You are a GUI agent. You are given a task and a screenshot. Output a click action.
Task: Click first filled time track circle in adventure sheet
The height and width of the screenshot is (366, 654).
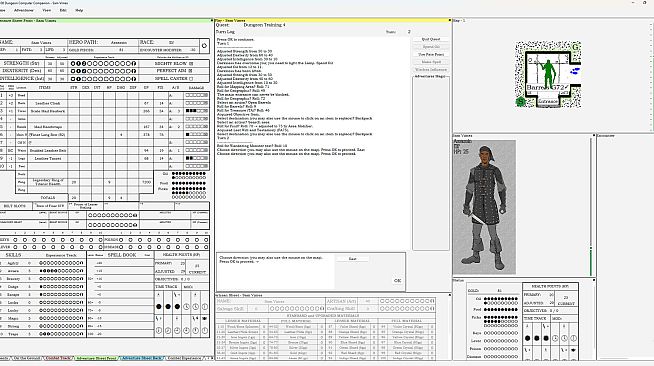coord(158,306)
